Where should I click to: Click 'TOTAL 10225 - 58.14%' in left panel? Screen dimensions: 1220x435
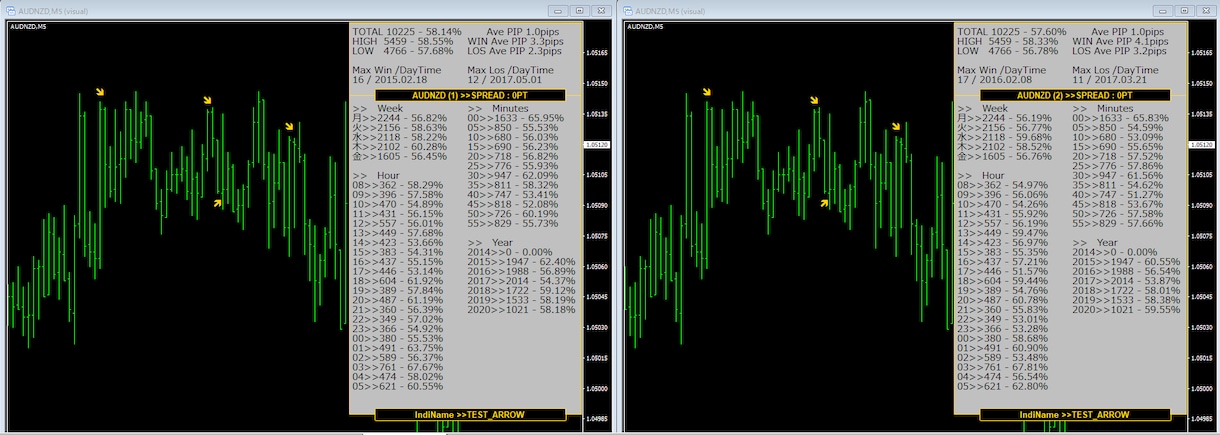(407, 32)
